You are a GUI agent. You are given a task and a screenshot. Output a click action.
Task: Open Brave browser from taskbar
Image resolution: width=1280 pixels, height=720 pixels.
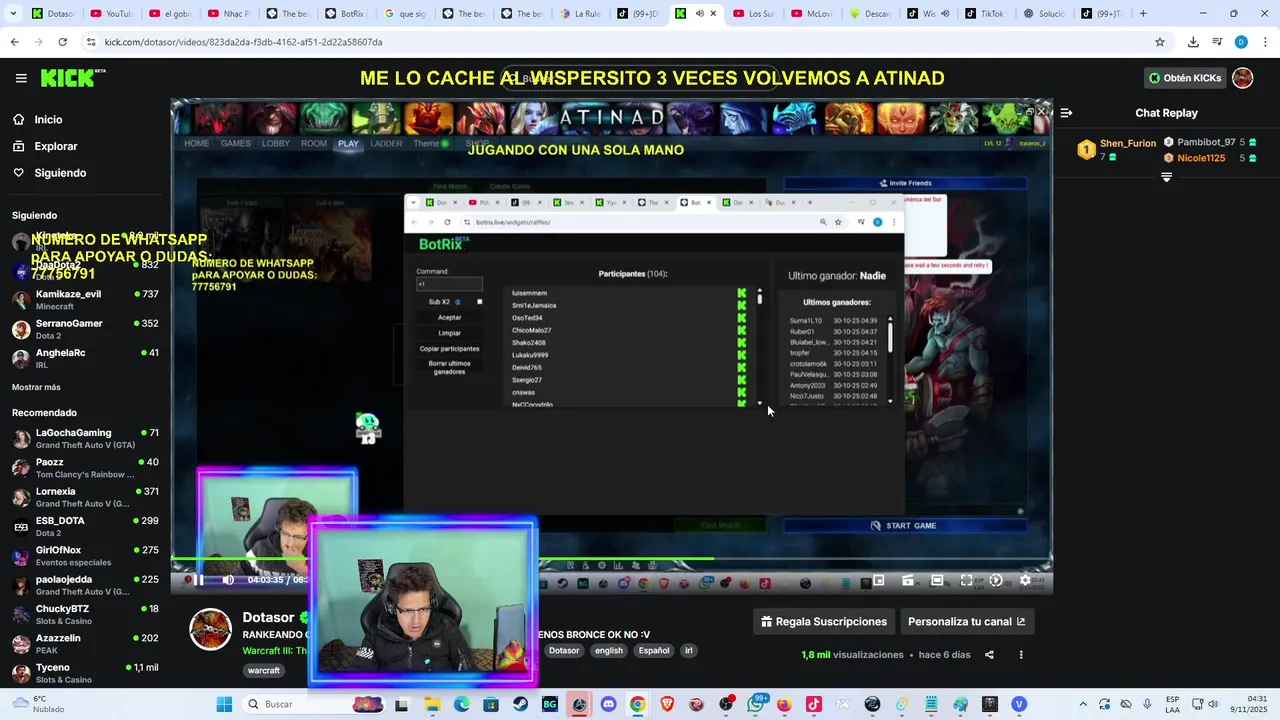667,704
